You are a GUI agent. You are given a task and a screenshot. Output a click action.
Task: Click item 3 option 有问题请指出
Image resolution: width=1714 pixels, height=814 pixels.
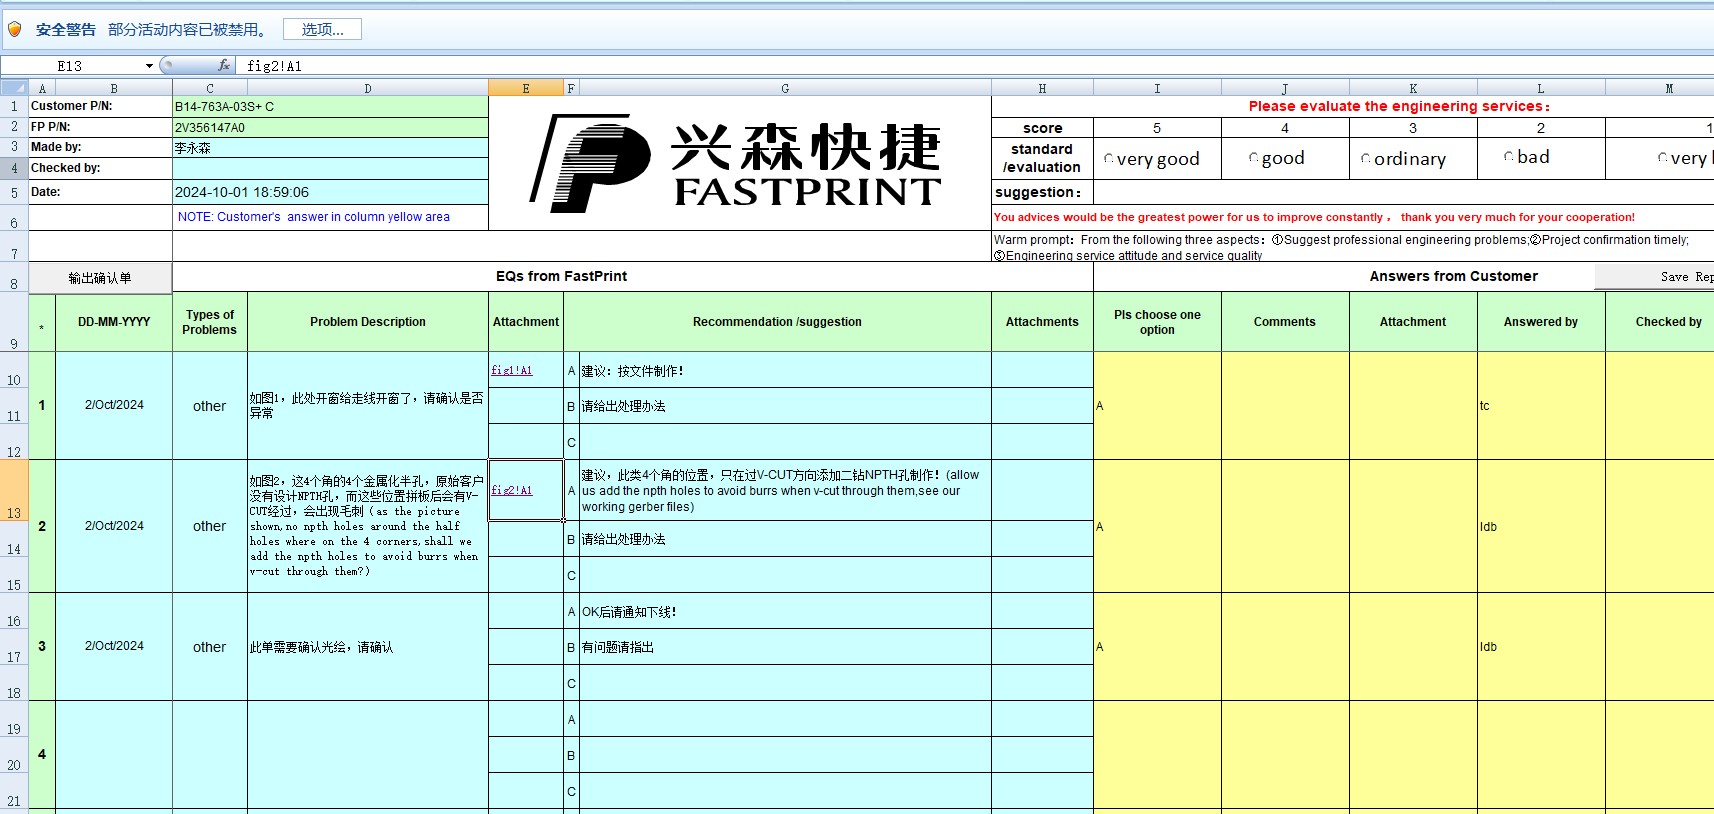(785, 647)
